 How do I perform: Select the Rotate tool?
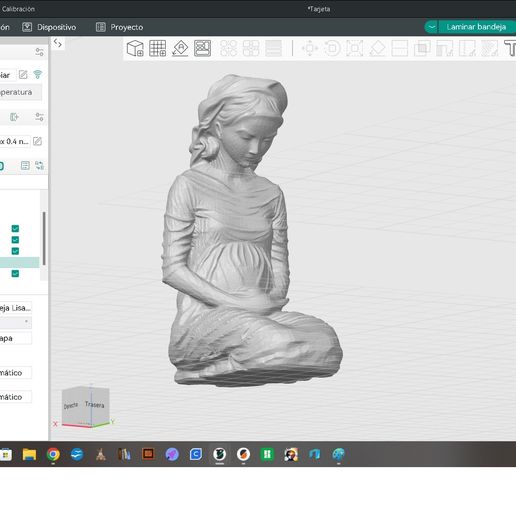(x=332, y=48)
